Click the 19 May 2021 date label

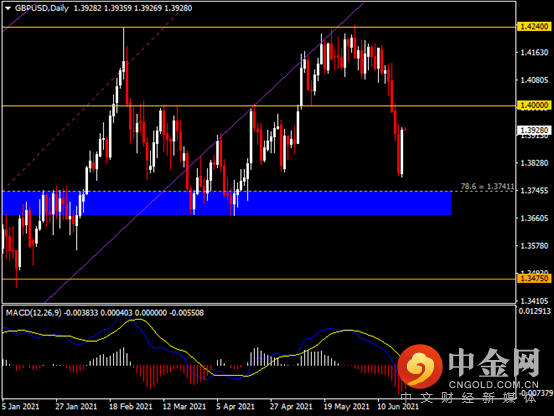point(346,406)
